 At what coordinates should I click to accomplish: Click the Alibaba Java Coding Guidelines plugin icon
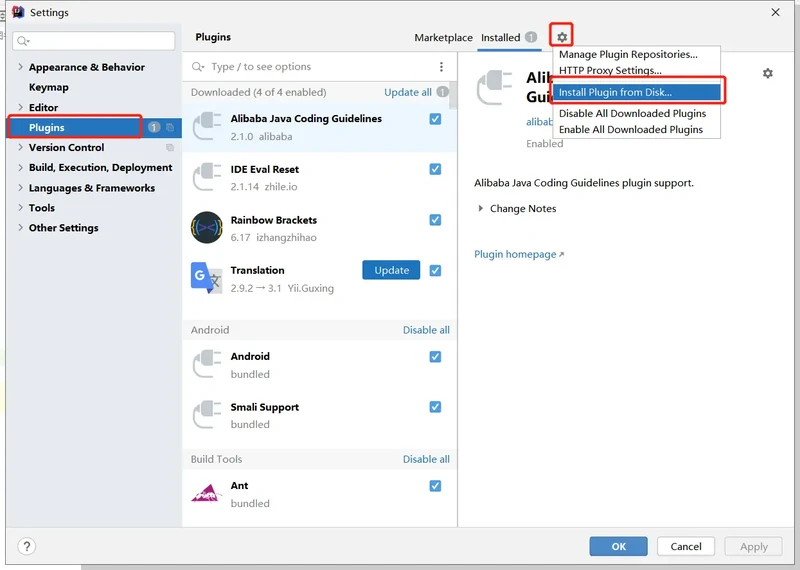tap(207, 126)
